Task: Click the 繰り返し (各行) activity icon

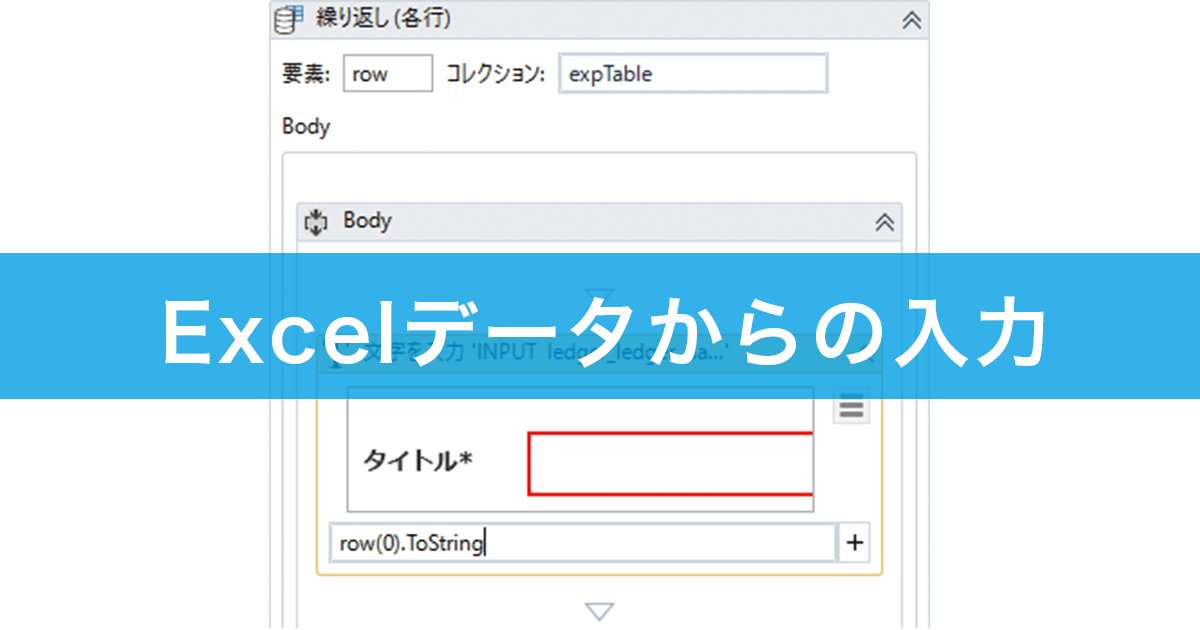Action: (x=289, y=19)
